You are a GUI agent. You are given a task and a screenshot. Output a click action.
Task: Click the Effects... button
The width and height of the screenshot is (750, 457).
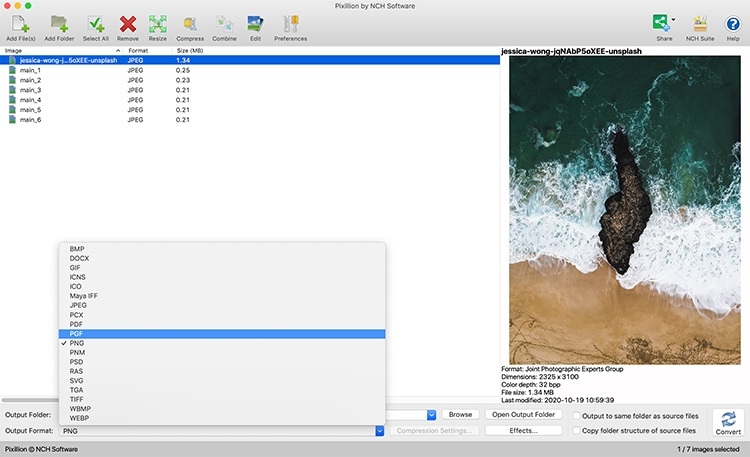[523, 431]
